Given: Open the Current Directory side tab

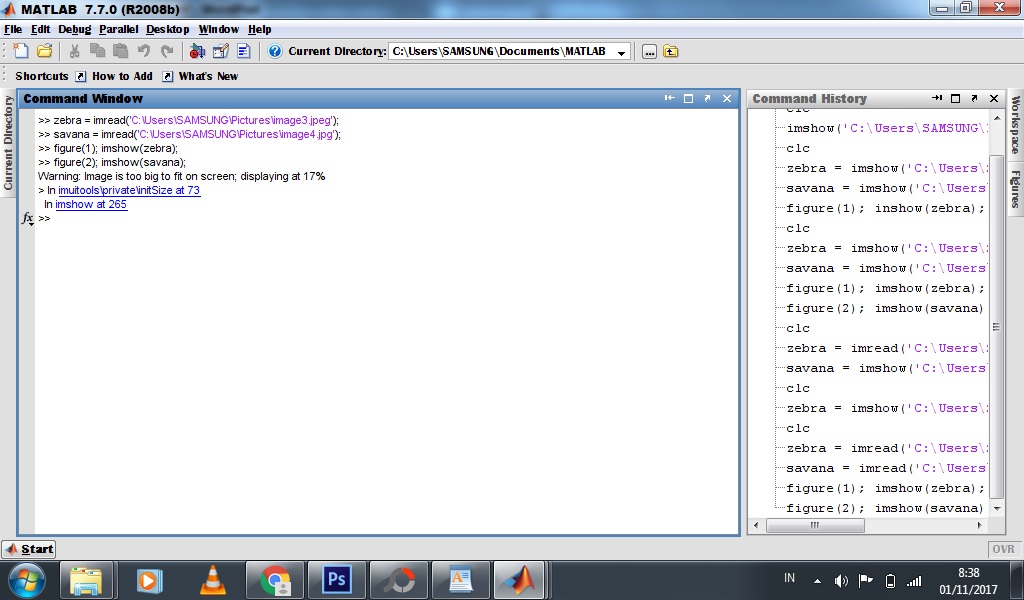Looking at the screenshot, I should [x=8, y=142].
